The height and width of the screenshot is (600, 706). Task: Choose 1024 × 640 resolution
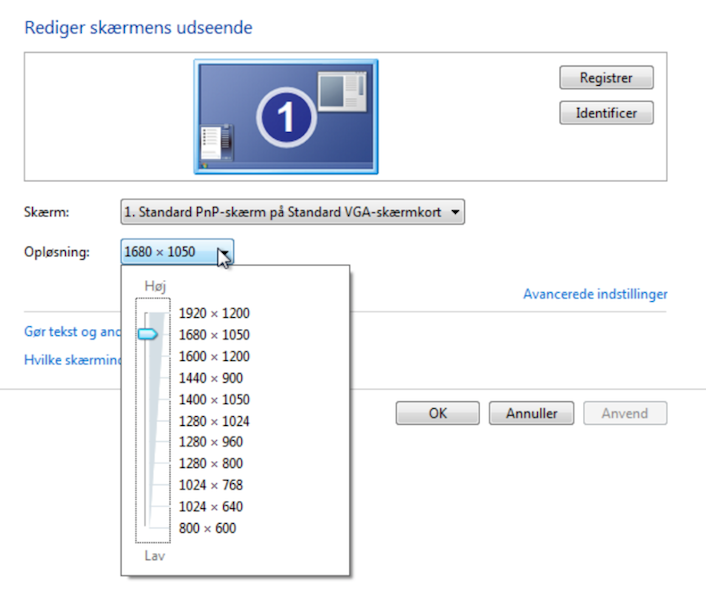click(211, 507)
